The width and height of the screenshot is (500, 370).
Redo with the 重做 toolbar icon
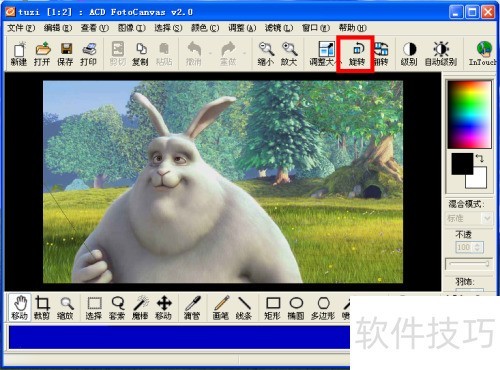pos(228,54)
